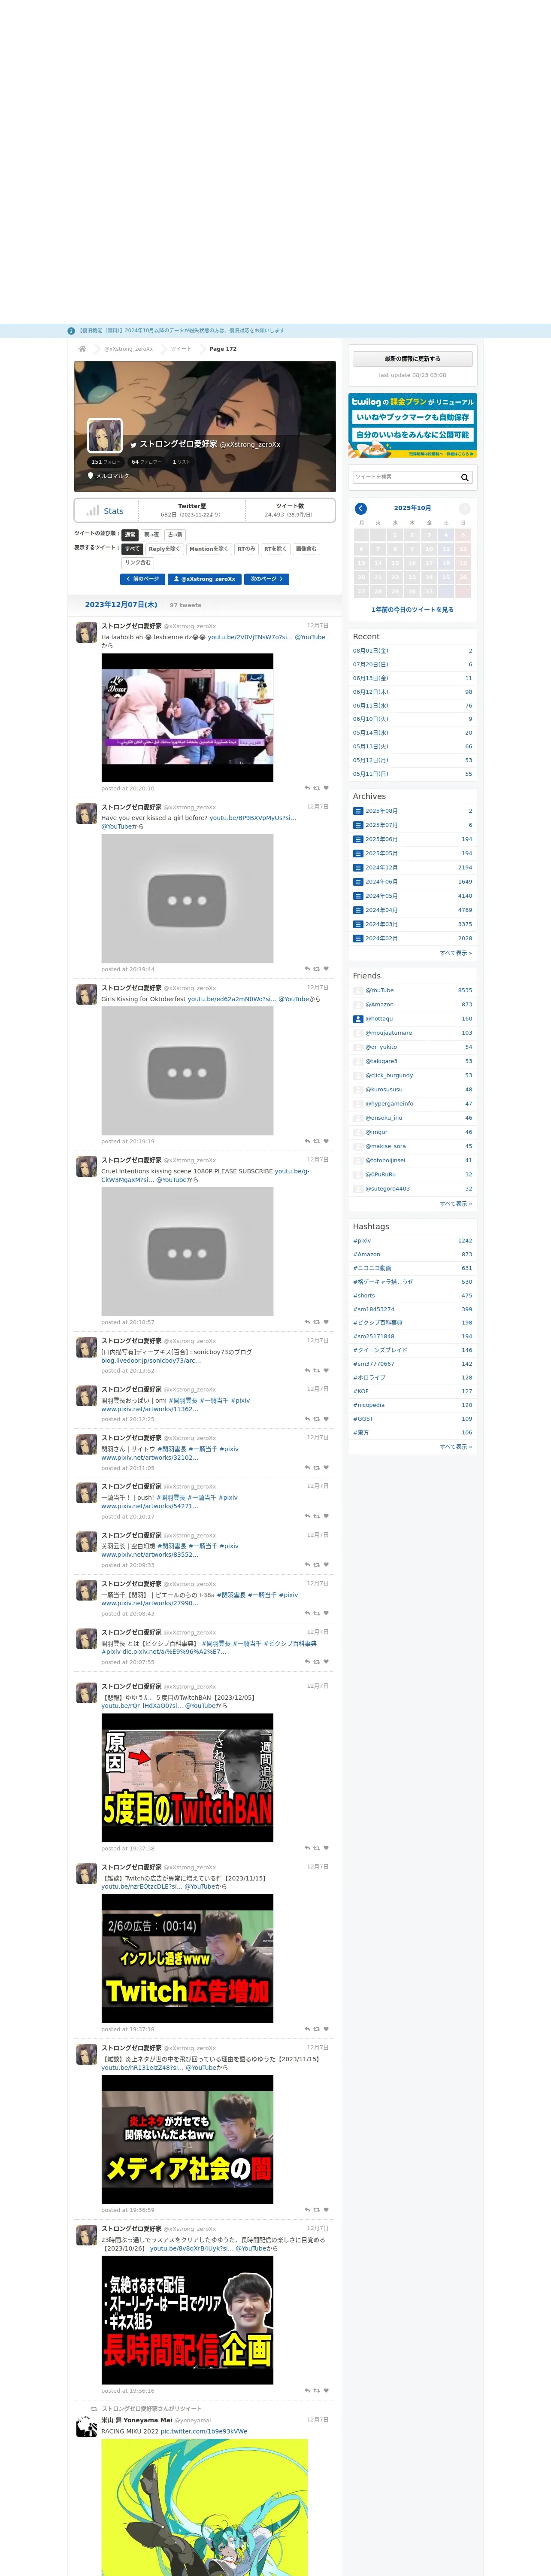Toggle Mentionを除く filter
This screenshot has width=551, height=2576.
click(209, 549)
